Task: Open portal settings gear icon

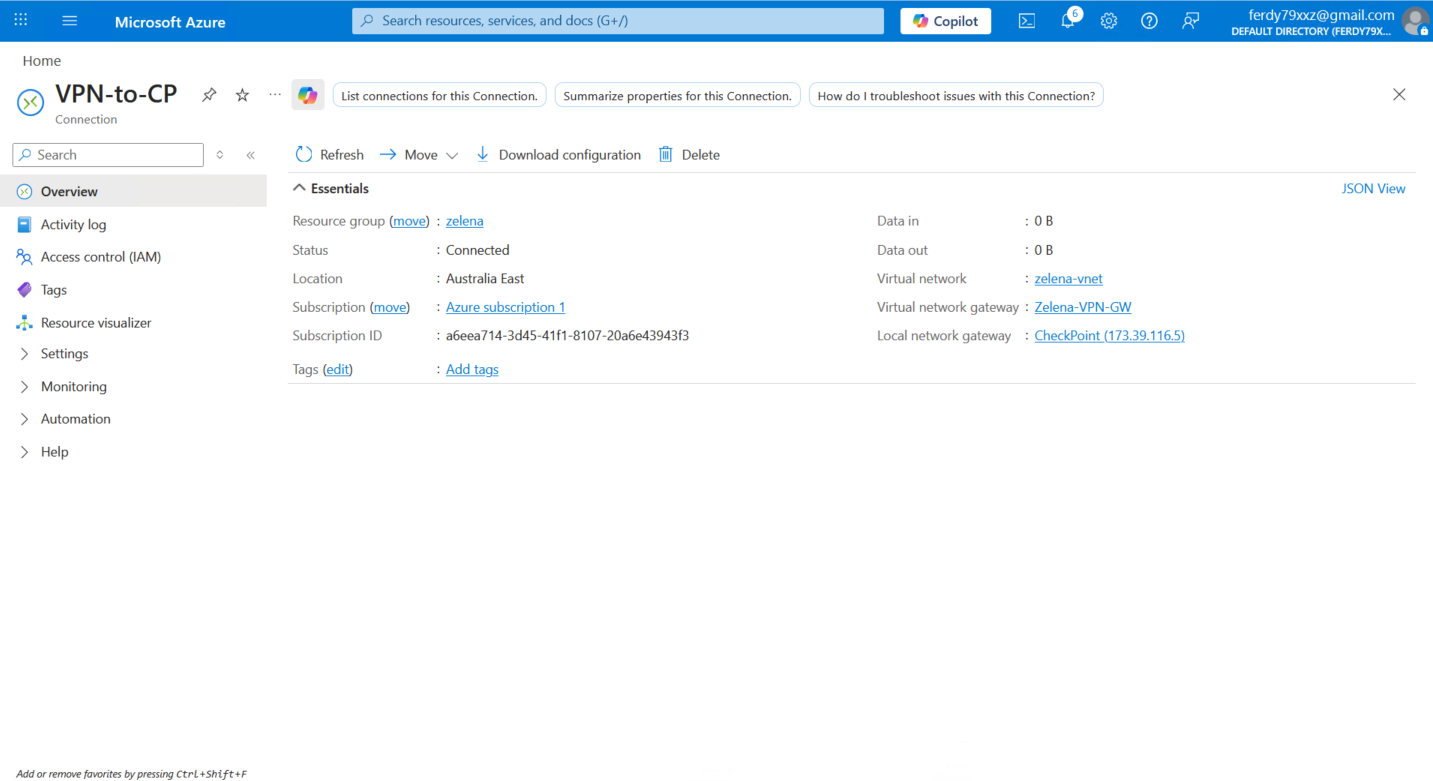Action: tap(1108, 21)
